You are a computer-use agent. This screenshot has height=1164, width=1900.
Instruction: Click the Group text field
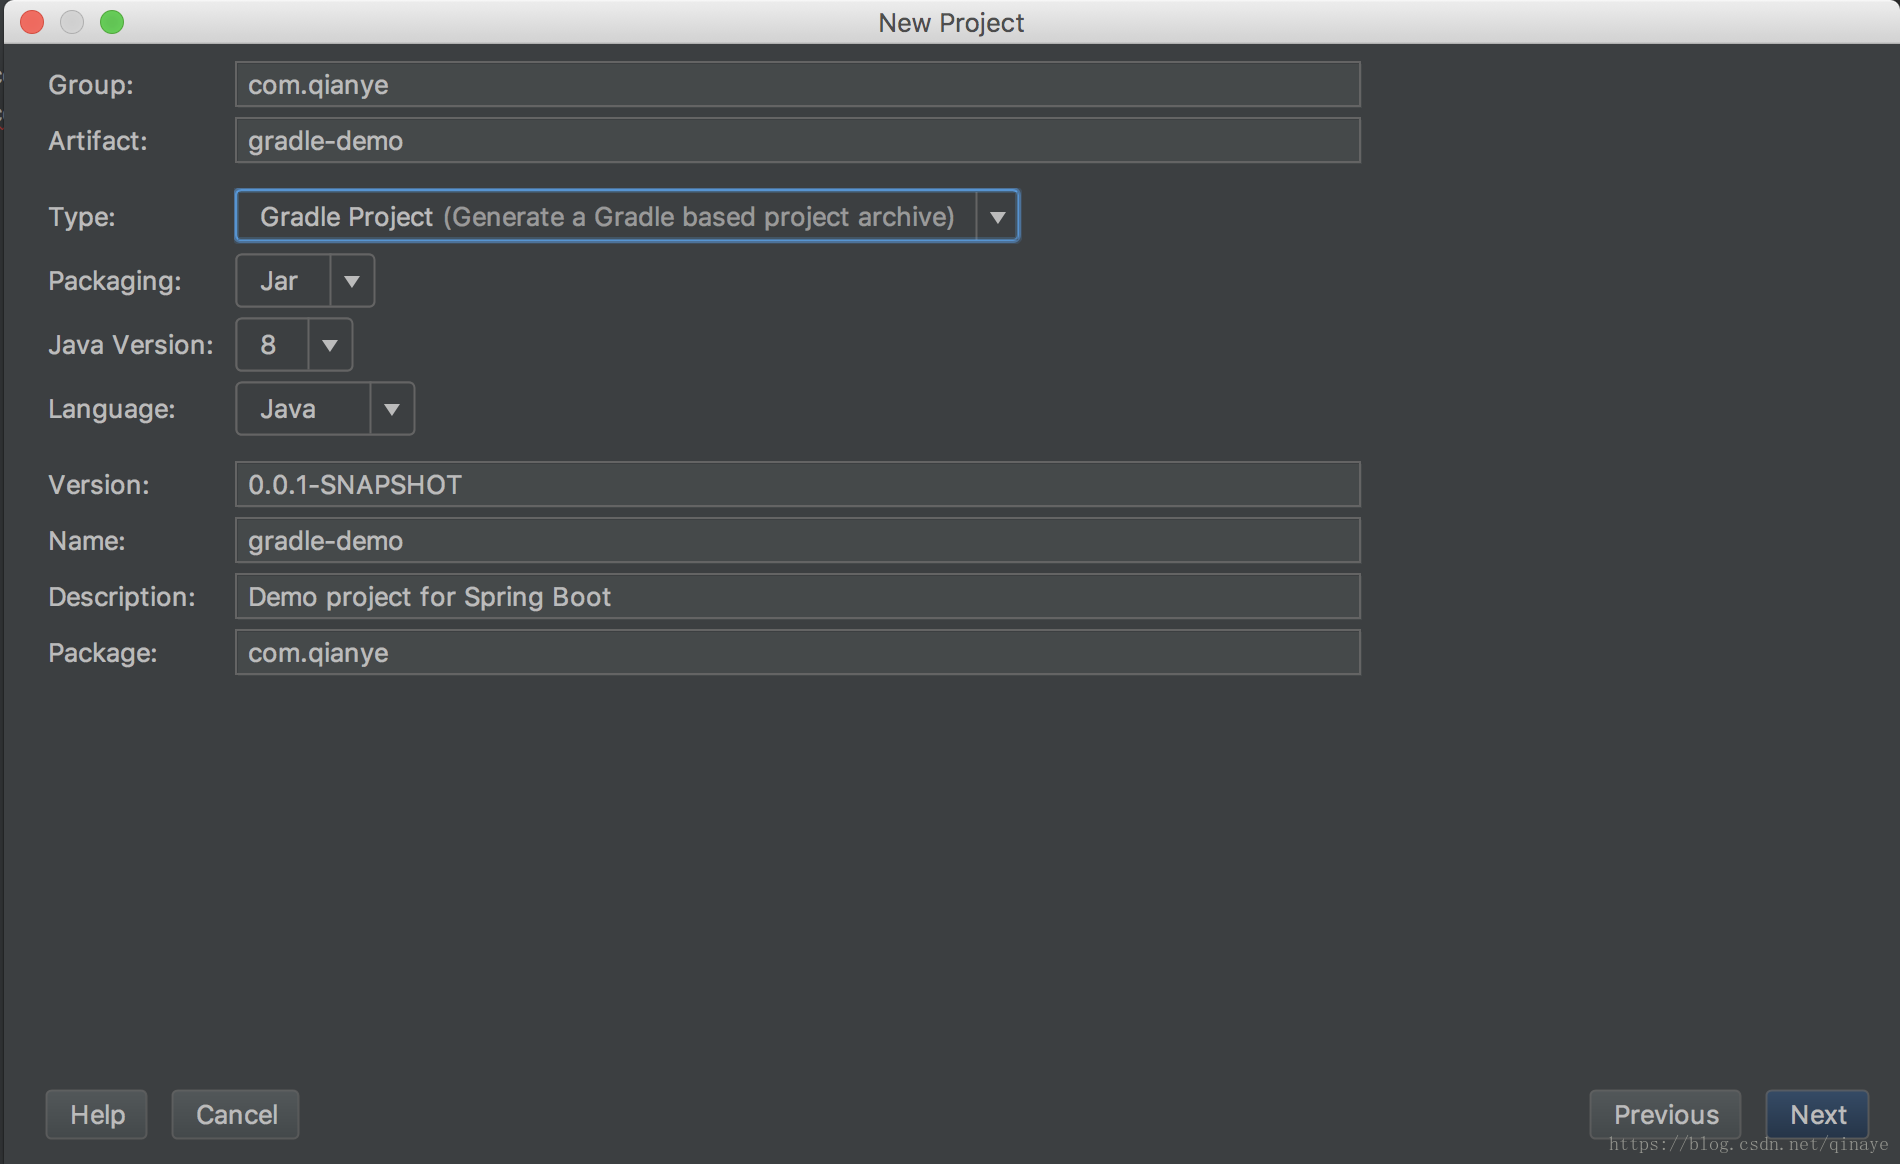797,85
